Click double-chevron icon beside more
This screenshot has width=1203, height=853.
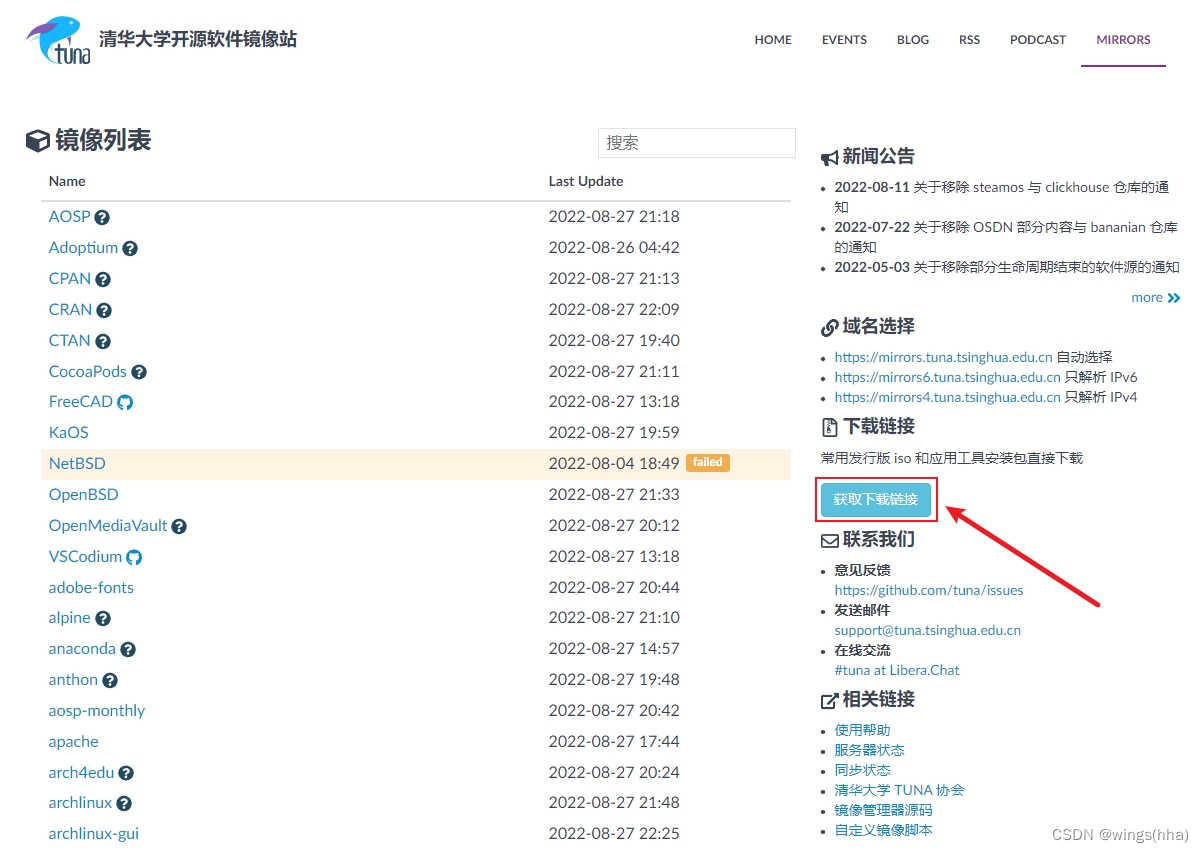click(x=1174, y=298)
